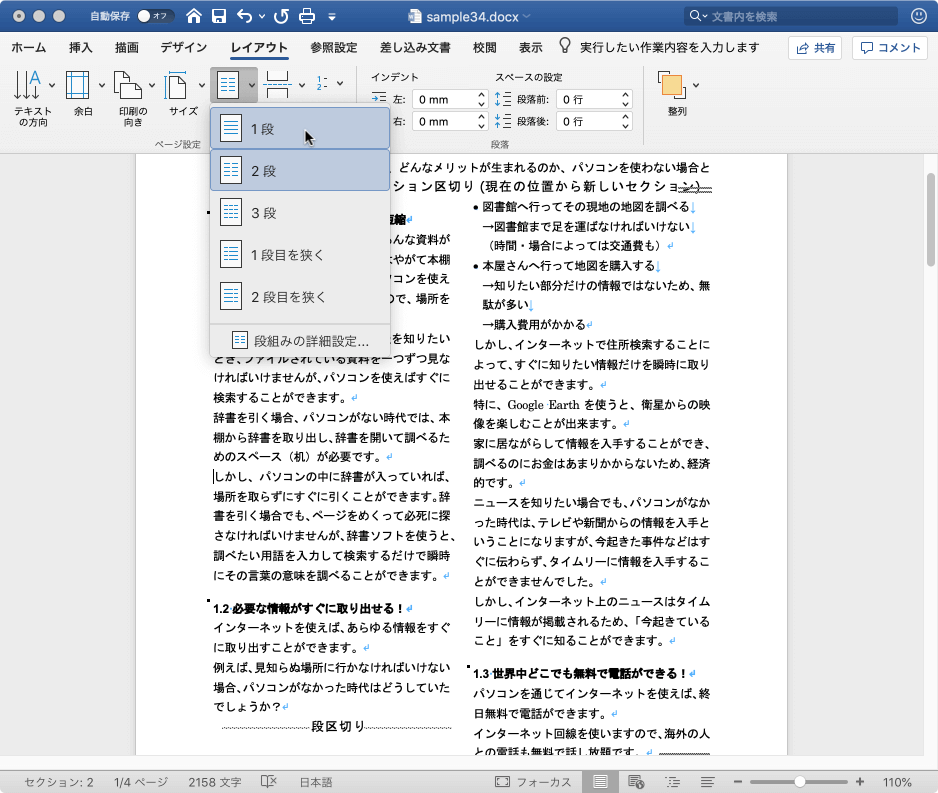
Task: Print the document via printer icon
Action: [307, 16]
